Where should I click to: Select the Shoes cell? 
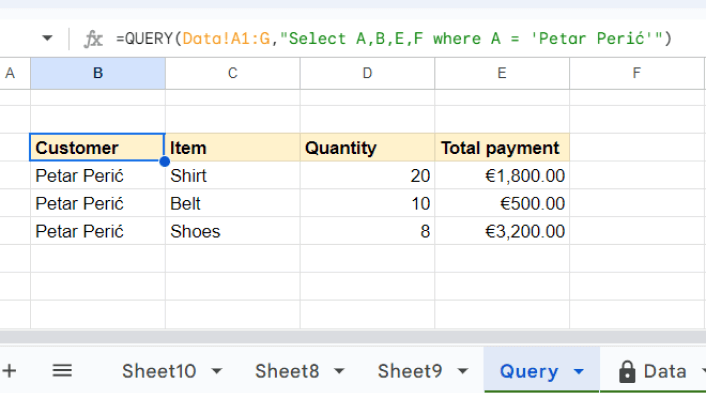pyautogui.click(x=232, y=231)
